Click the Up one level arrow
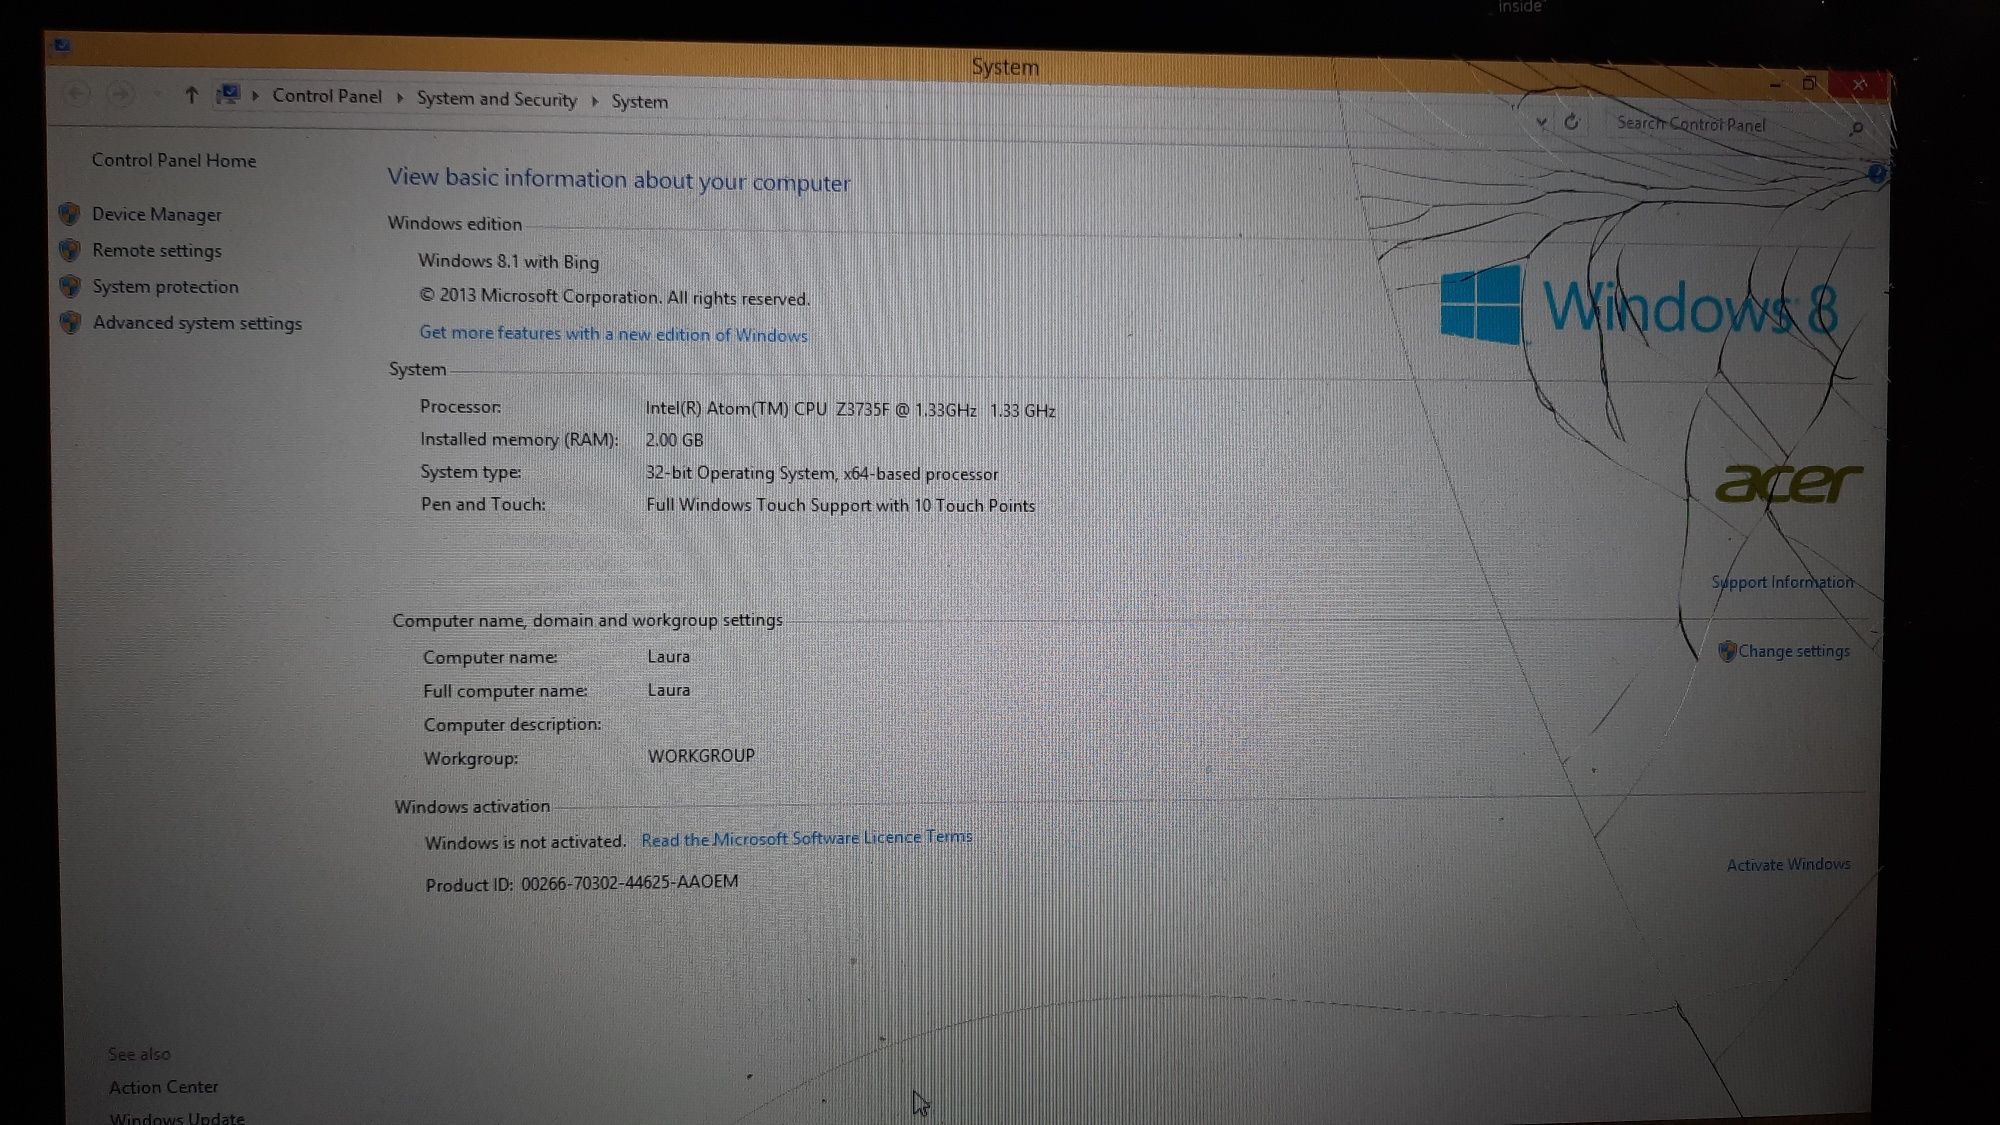 click(191, 95)
